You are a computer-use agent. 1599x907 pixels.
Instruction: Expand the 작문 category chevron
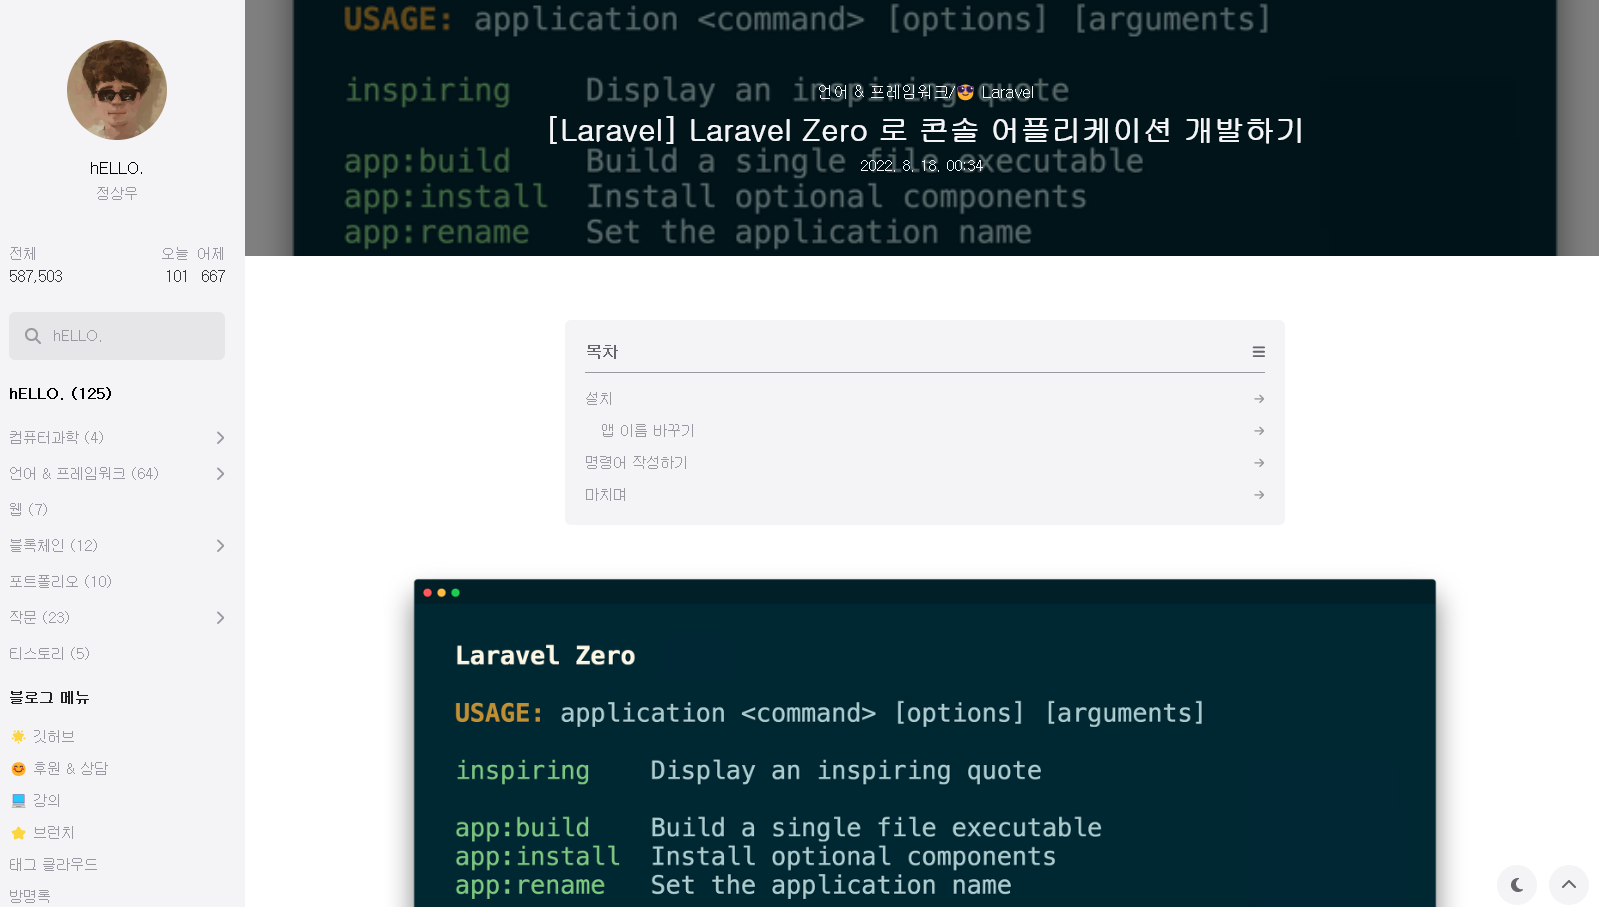(x=220, y=618)
